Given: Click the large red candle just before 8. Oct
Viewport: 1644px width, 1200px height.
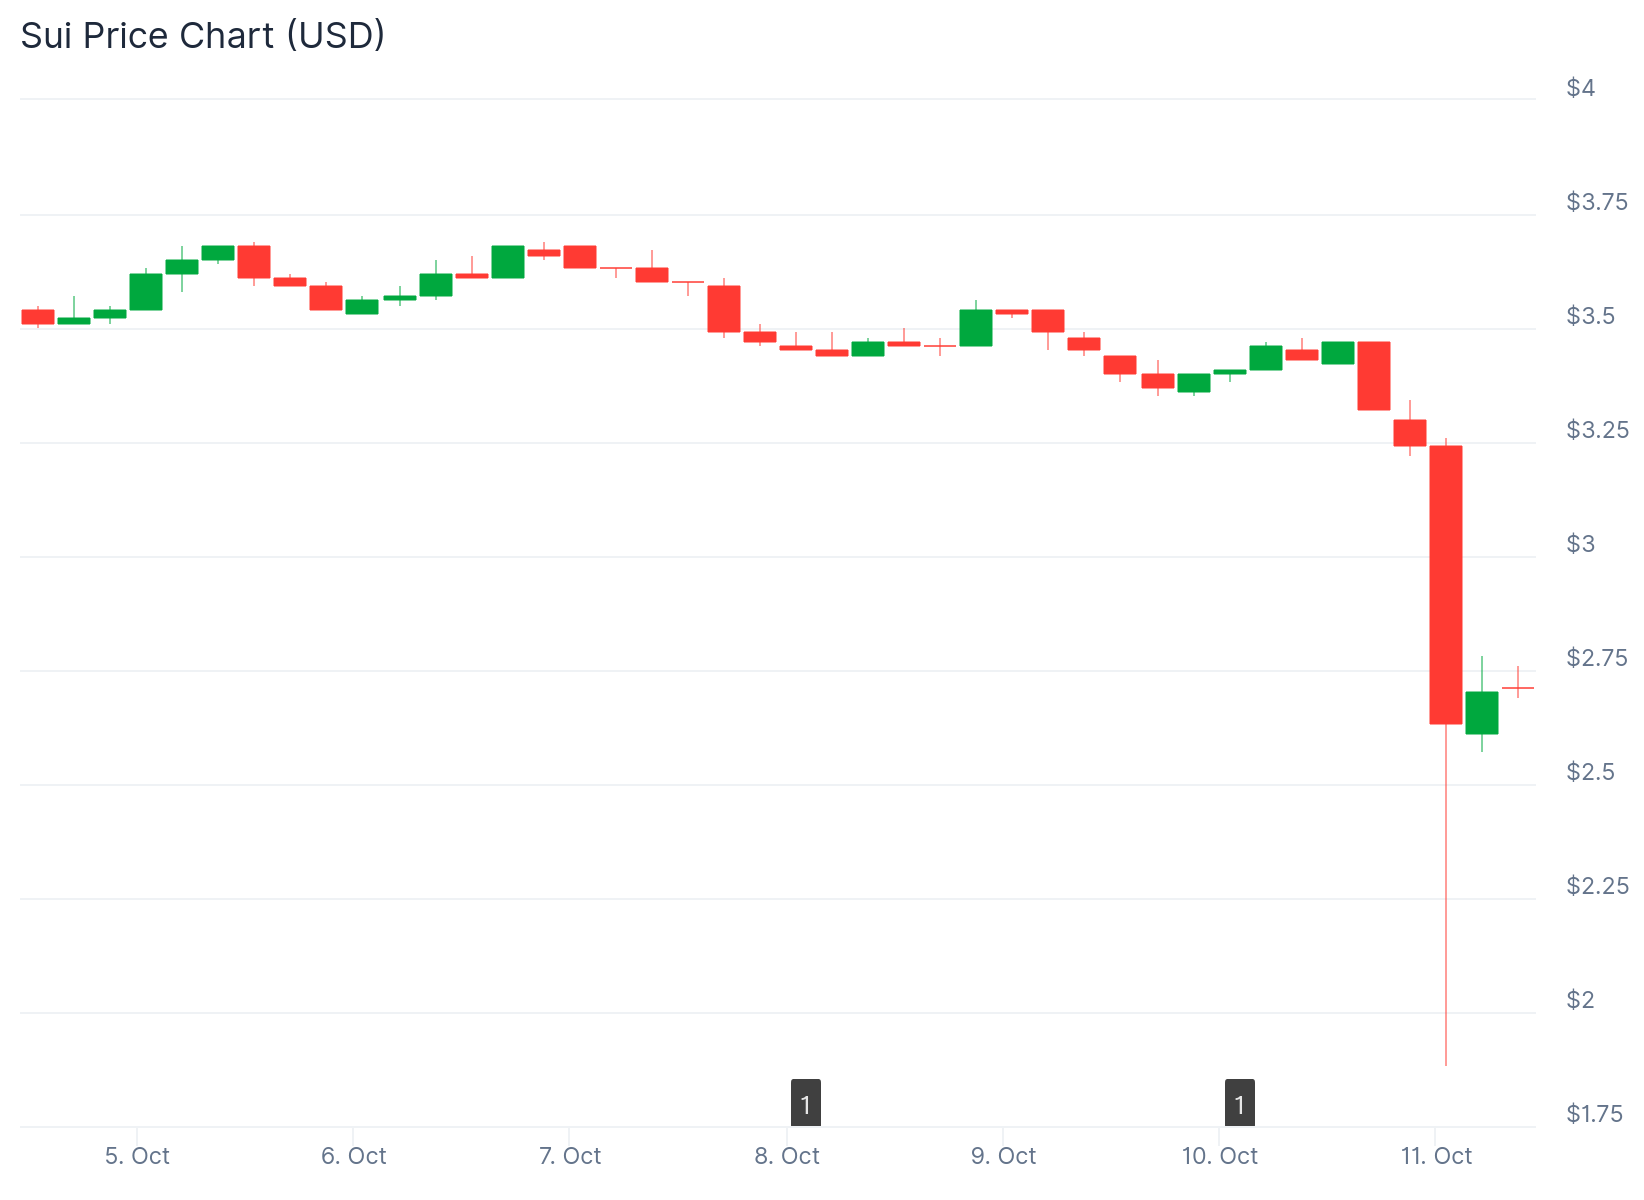Looking at the screenshot, I should [x=723, y=309].
